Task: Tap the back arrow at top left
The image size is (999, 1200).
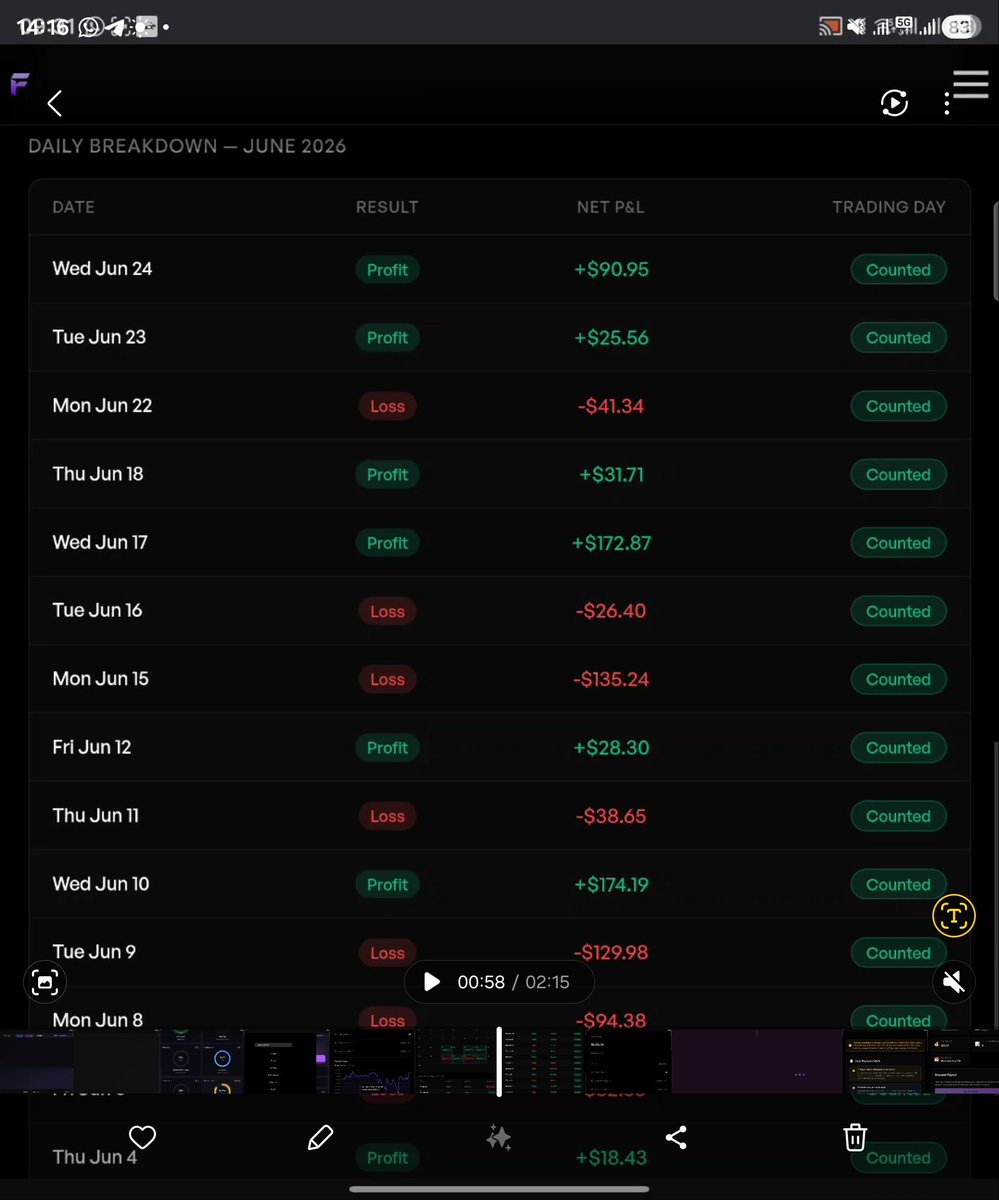Action: tap(55, 103)
